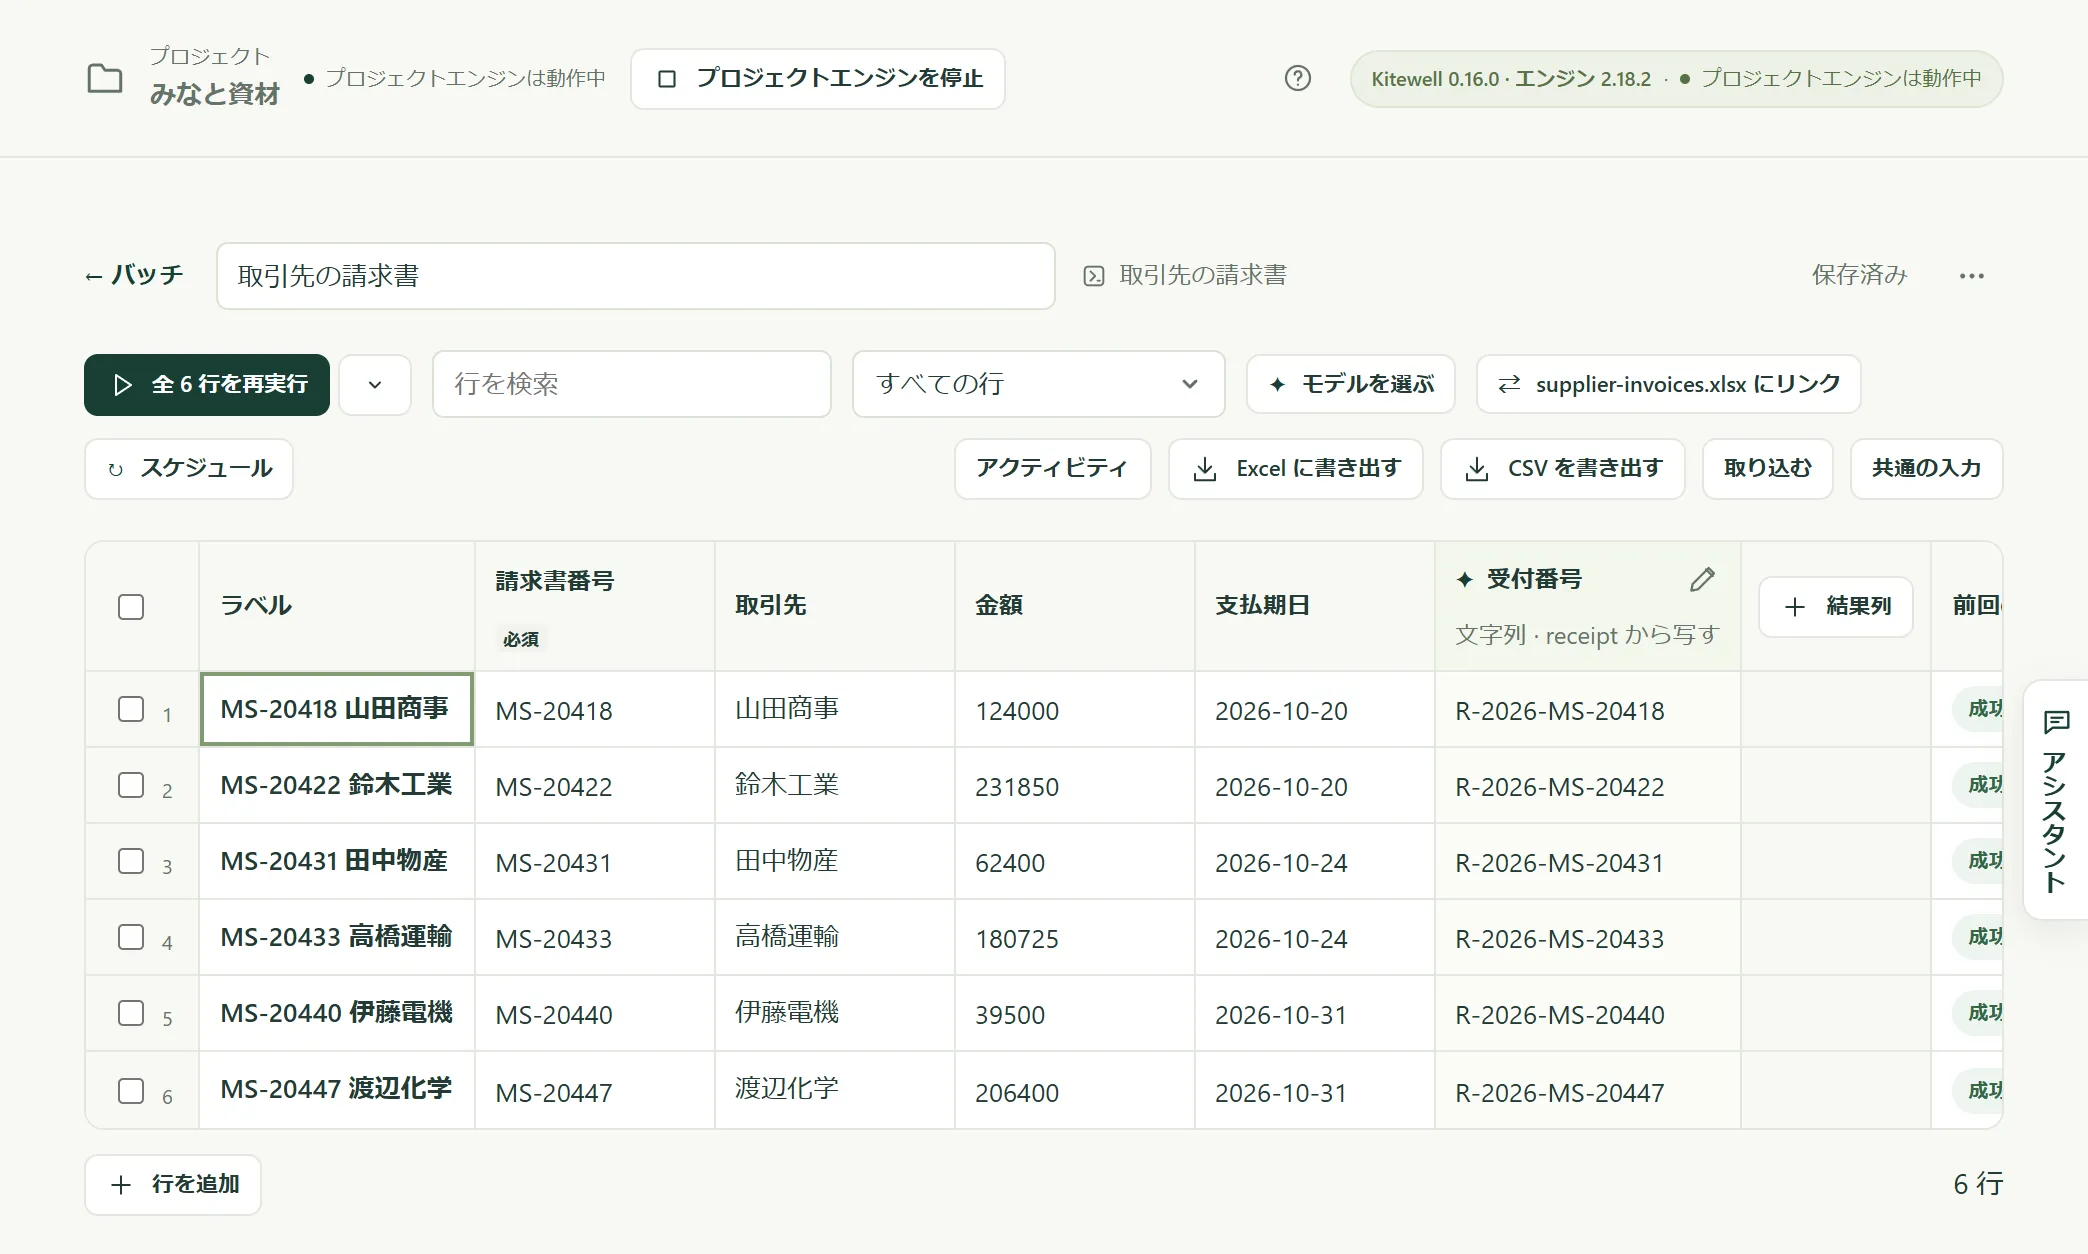Check the row 6 MS-20447 checkbox

(x=131, y=1091)
